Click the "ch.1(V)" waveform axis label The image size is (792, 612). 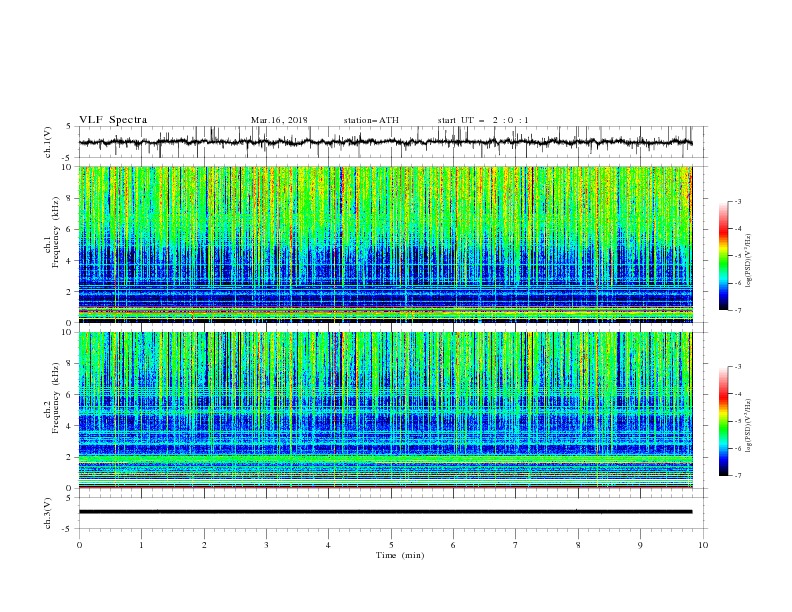pos(48,142)
